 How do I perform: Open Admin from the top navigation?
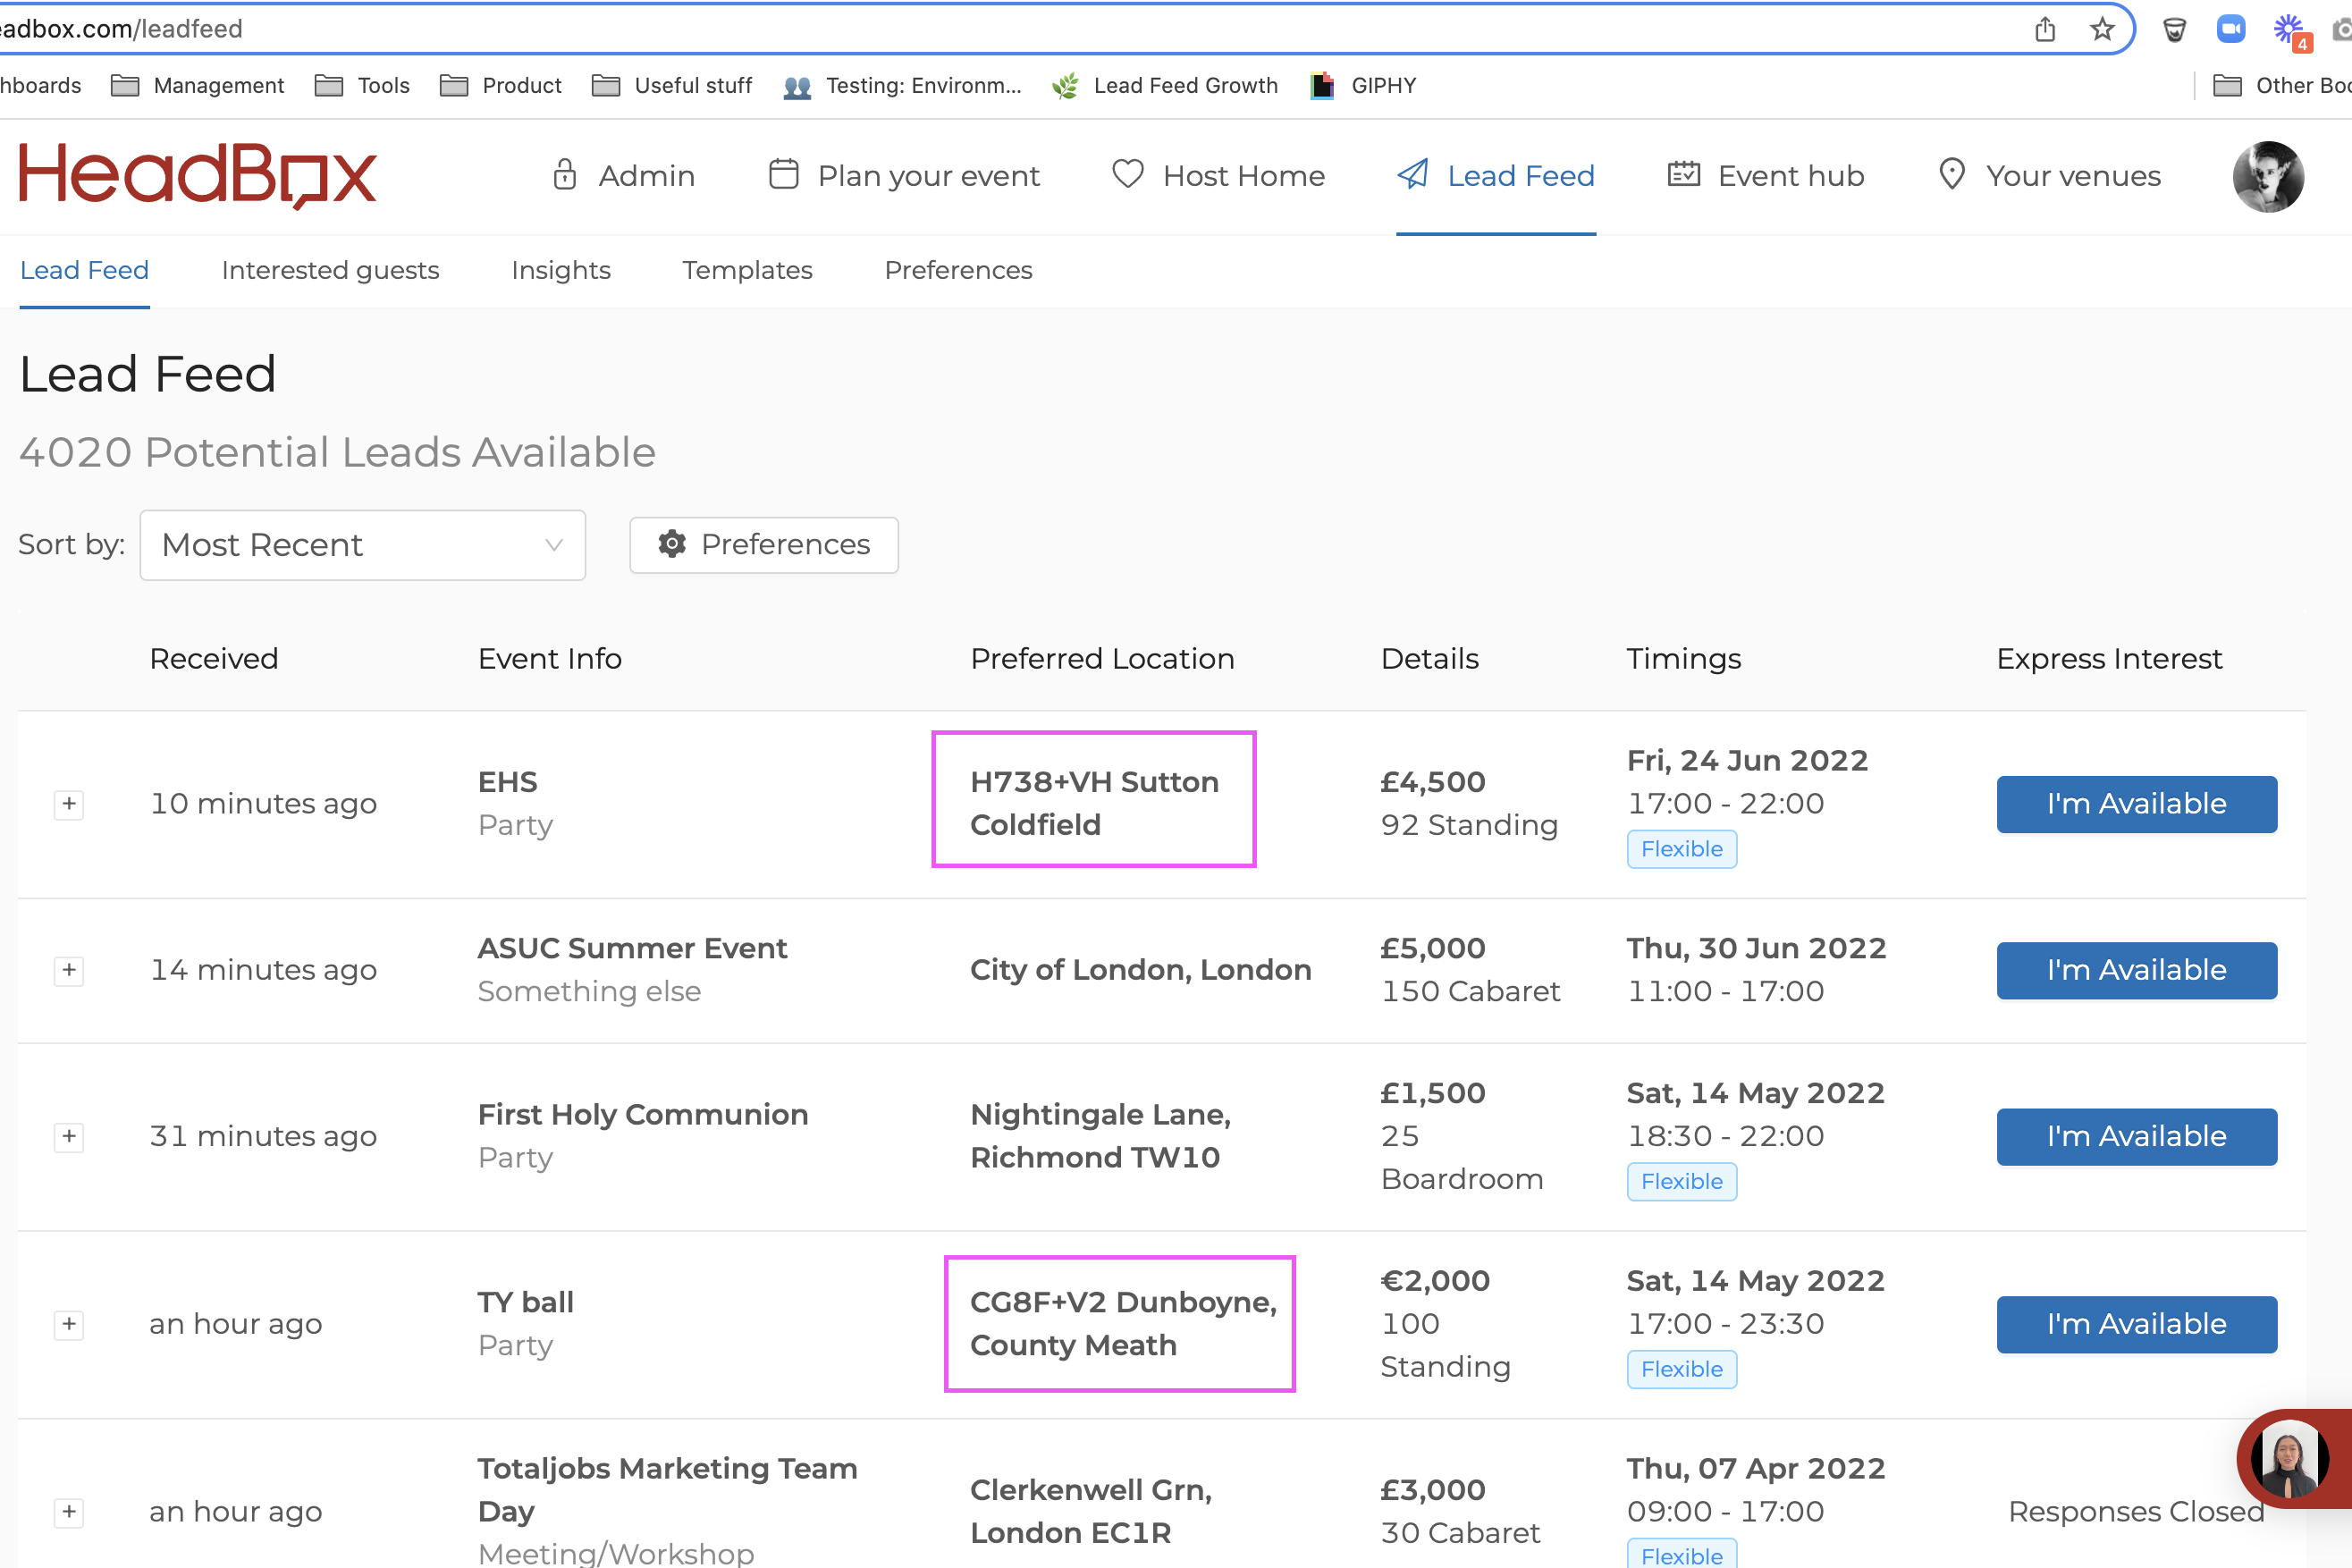coord(623,176)
